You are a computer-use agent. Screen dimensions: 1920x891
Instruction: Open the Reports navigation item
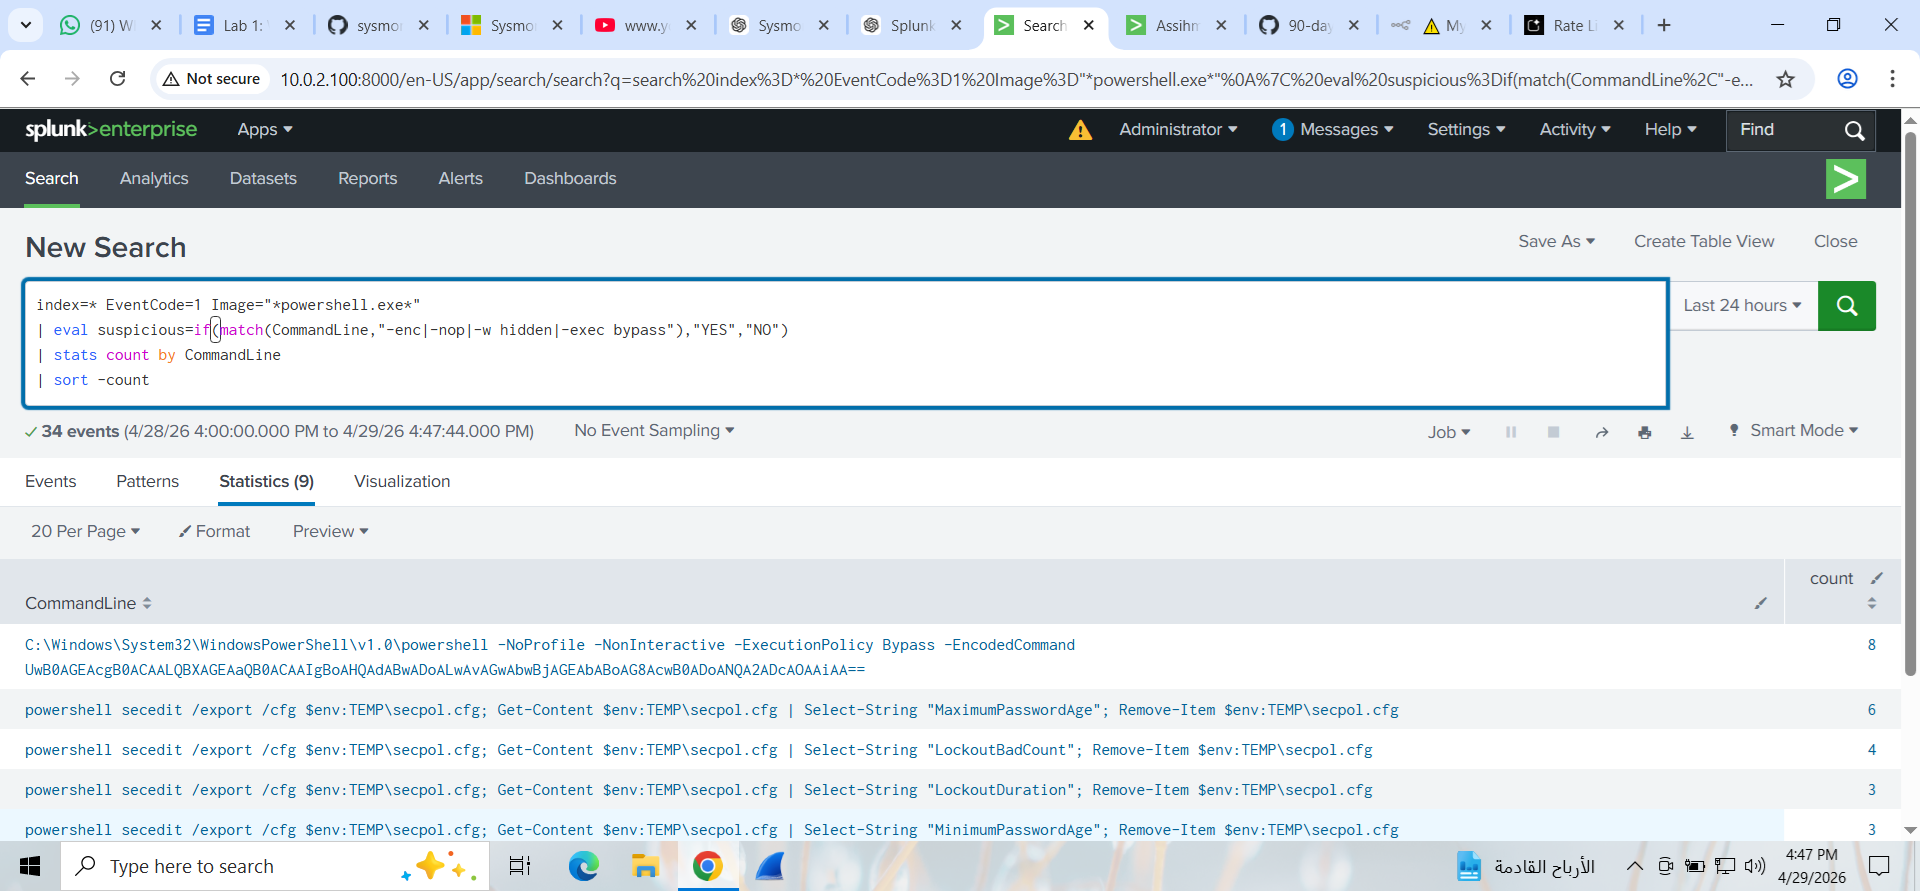tap(368, 178)
